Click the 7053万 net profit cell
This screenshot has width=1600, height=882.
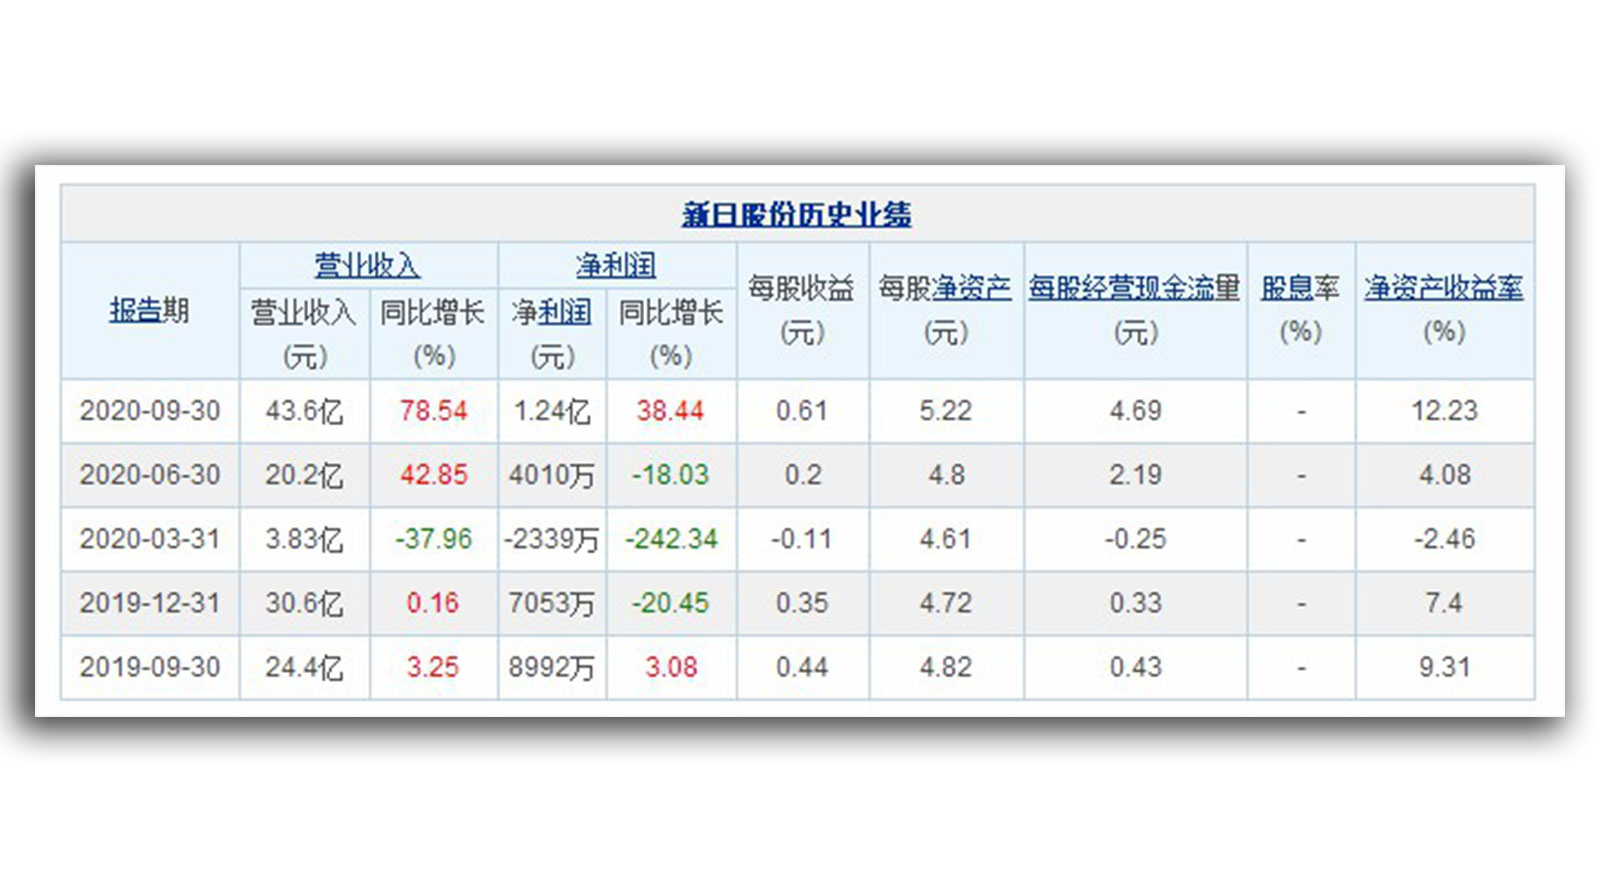(x=552, y=603)
